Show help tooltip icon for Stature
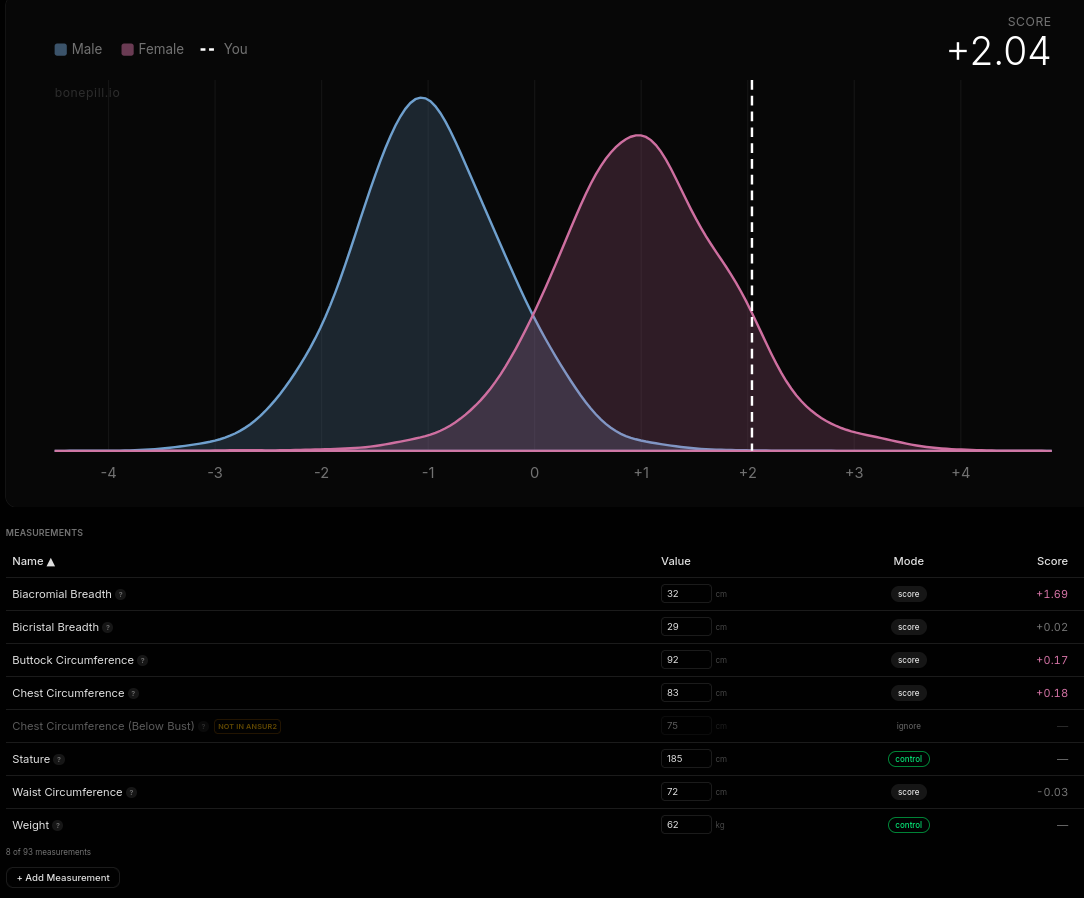The width and height of the screenshot is (1084, 898). click(59, 760)
